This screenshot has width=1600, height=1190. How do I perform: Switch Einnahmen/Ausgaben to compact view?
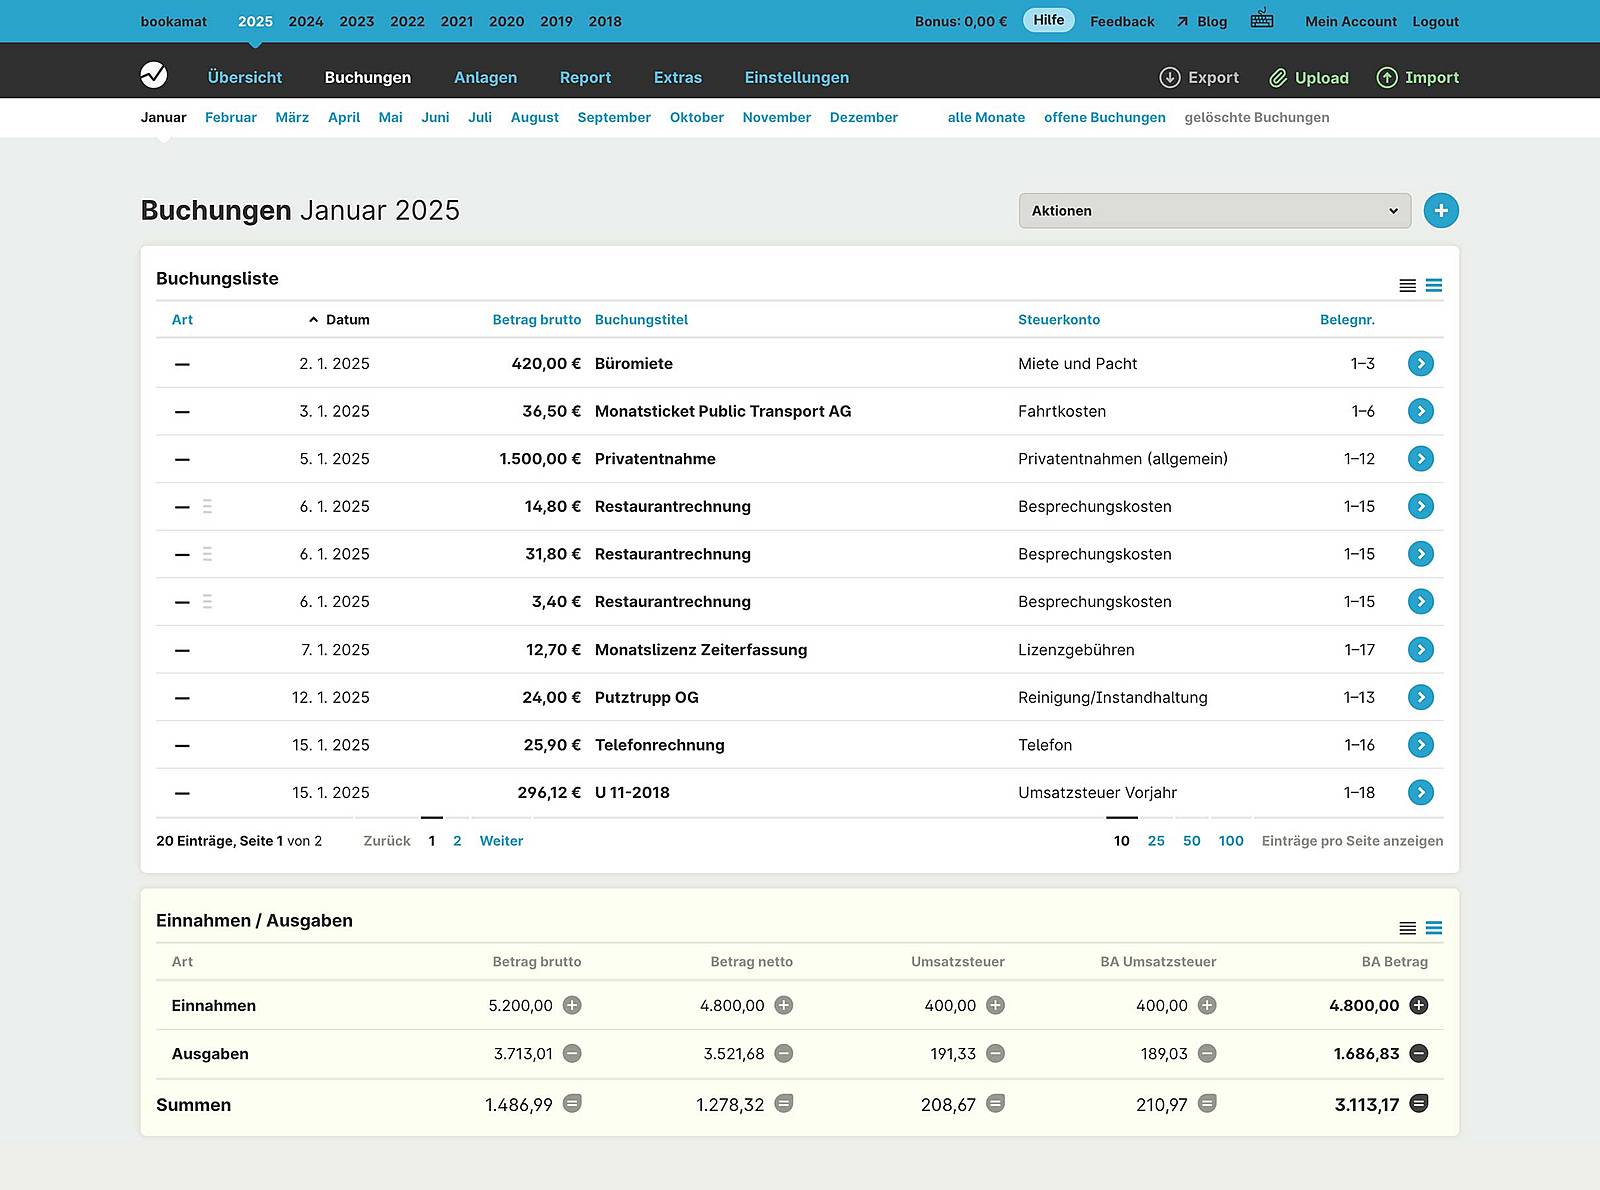1407,928
